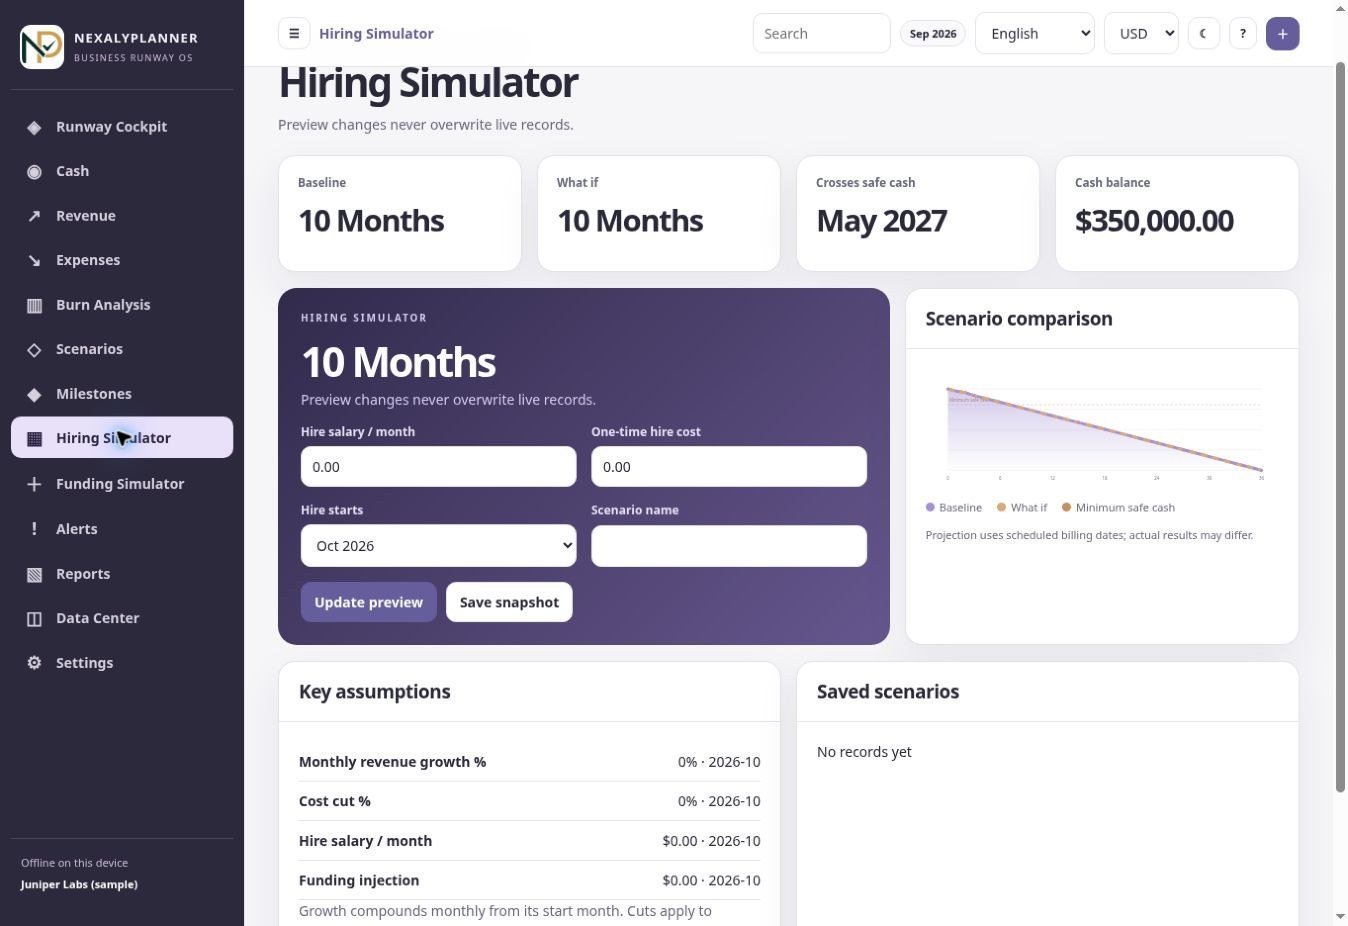
Task: Click the Data Center panel icon
Action: (x=34, y=618)
